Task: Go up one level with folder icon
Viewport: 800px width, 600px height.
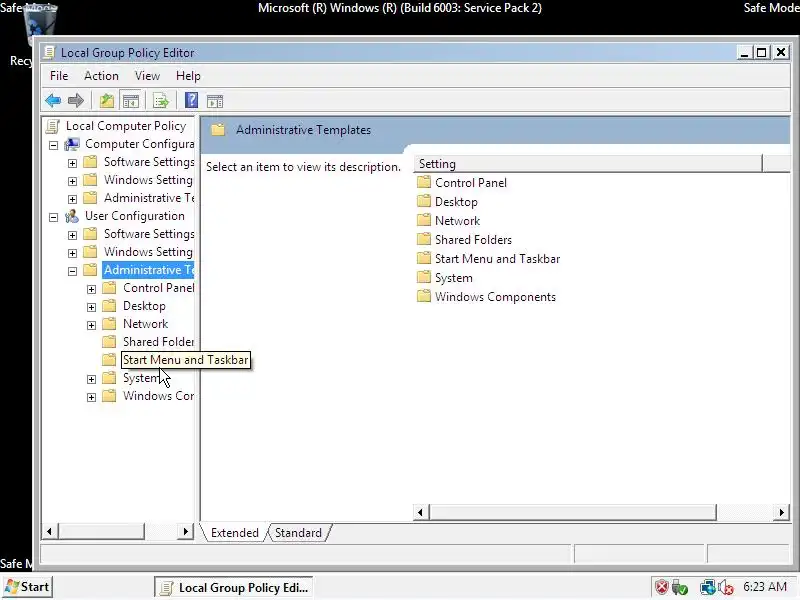Action: tap(107, 101)
